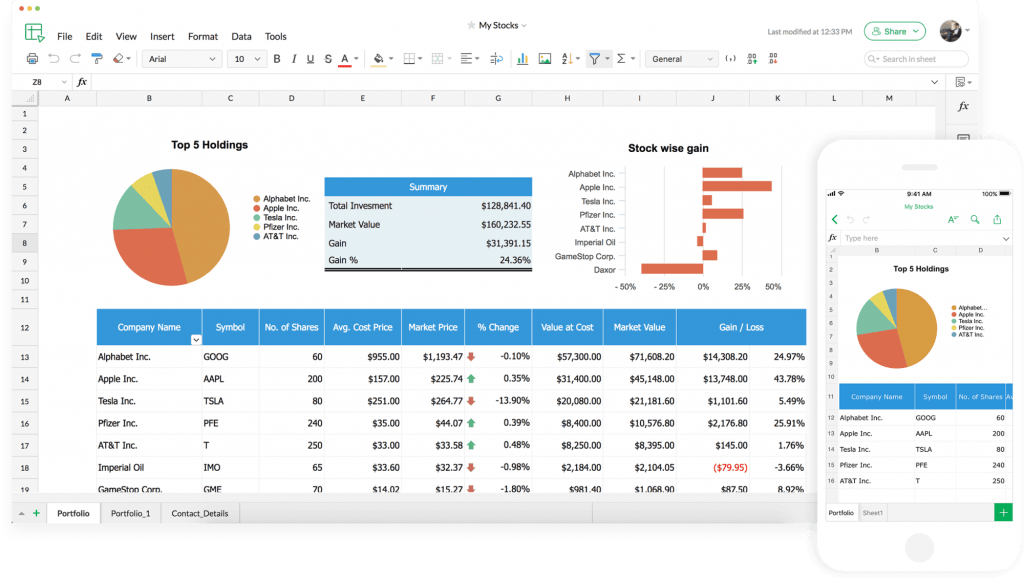Open the Arial font family dropdown

point(181,59)
